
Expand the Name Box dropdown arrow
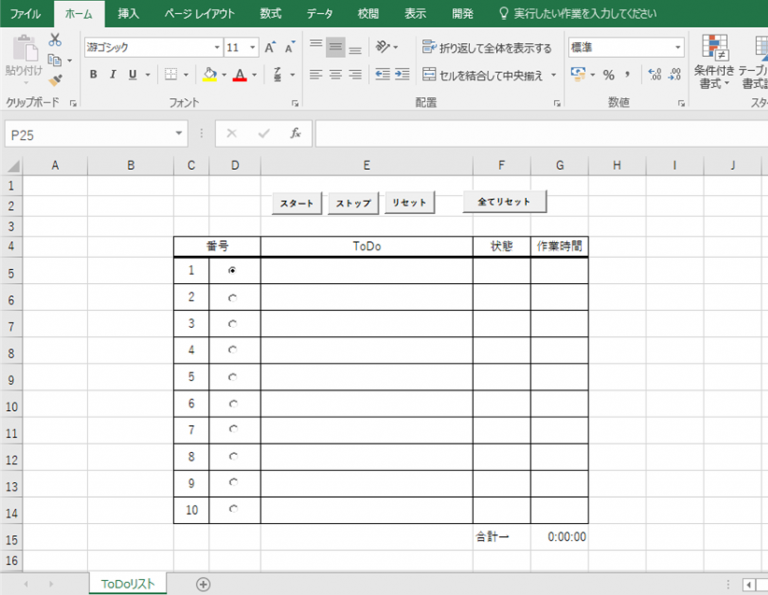(x=179, y=133)
